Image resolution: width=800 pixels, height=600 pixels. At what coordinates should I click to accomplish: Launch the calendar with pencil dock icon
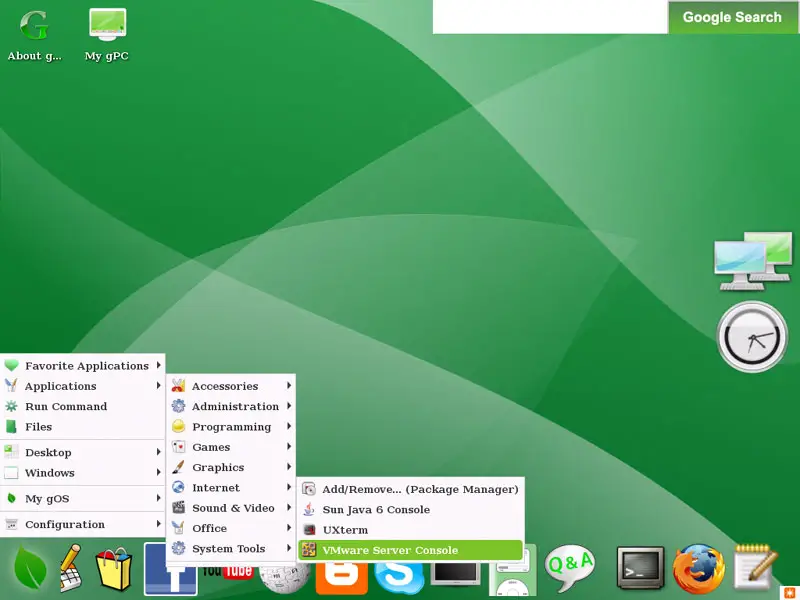click(71, 568)
